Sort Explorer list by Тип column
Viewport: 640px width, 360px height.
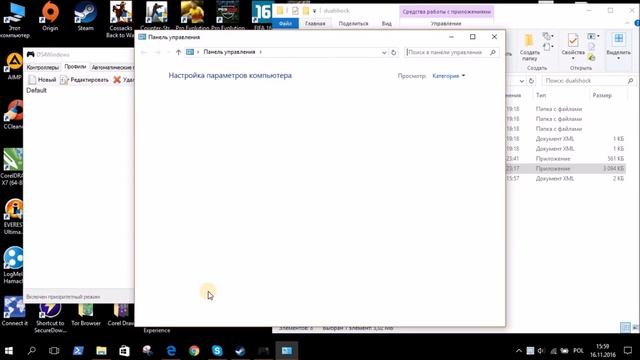[541, 95]
